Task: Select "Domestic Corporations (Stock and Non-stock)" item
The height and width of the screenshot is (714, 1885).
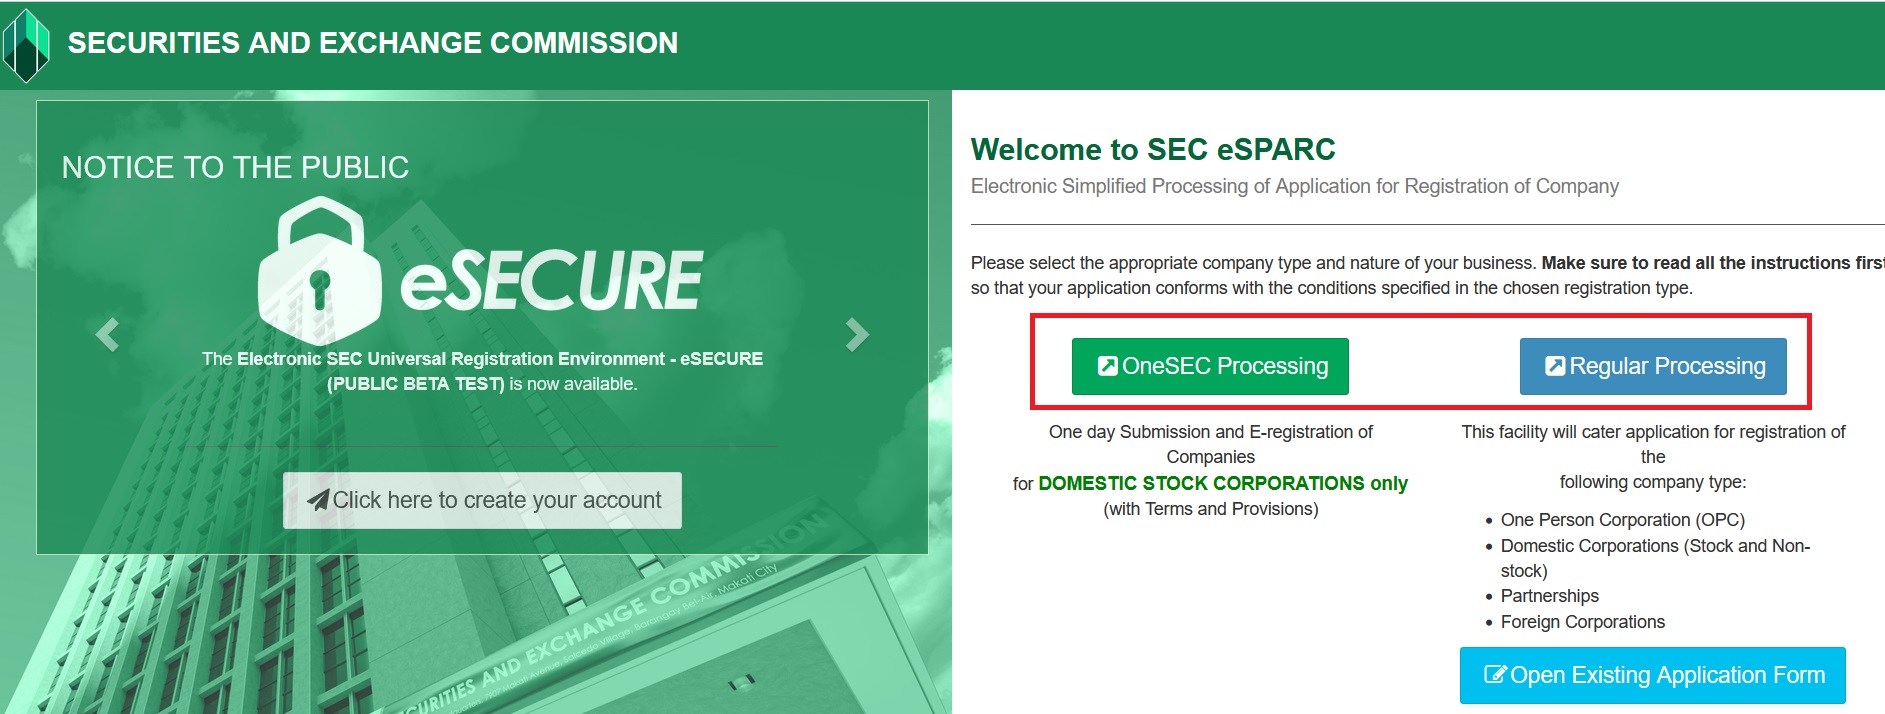Action: 1654,546
